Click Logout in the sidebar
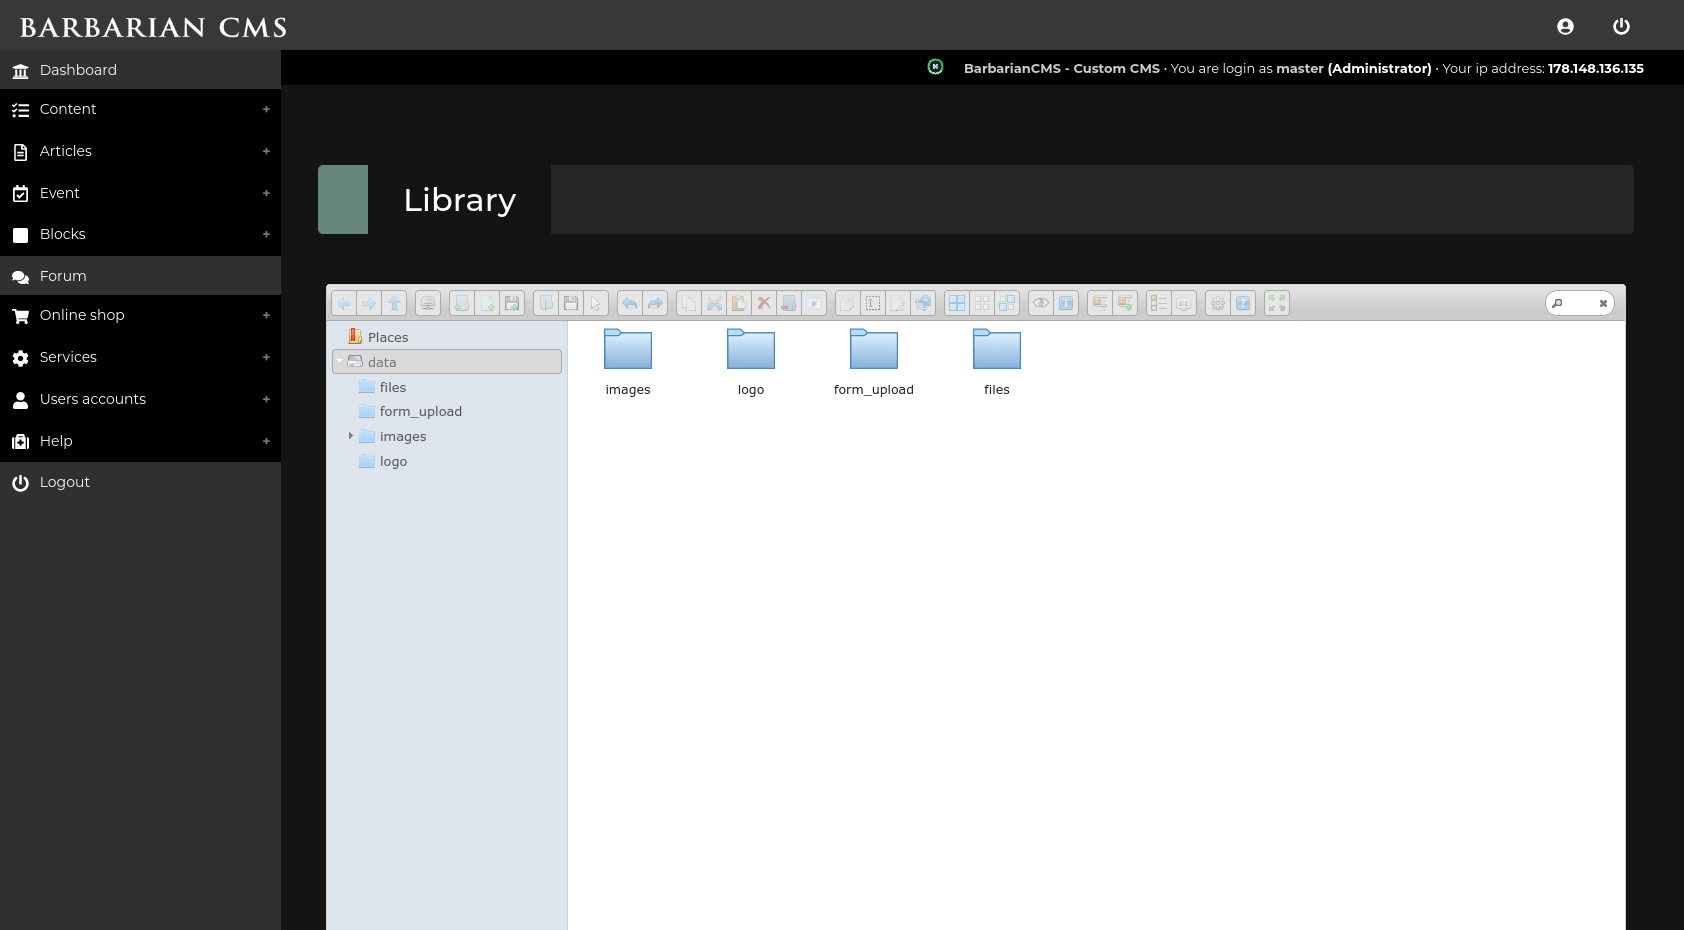 [140, 482]
